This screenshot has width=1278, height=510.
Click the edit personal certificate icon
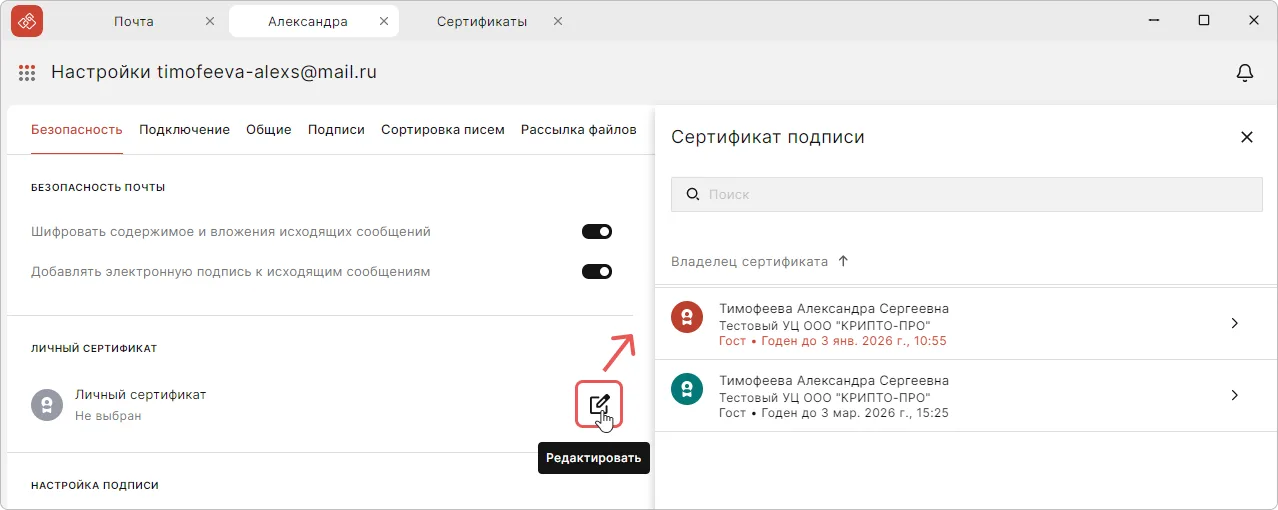coord(599,404)
